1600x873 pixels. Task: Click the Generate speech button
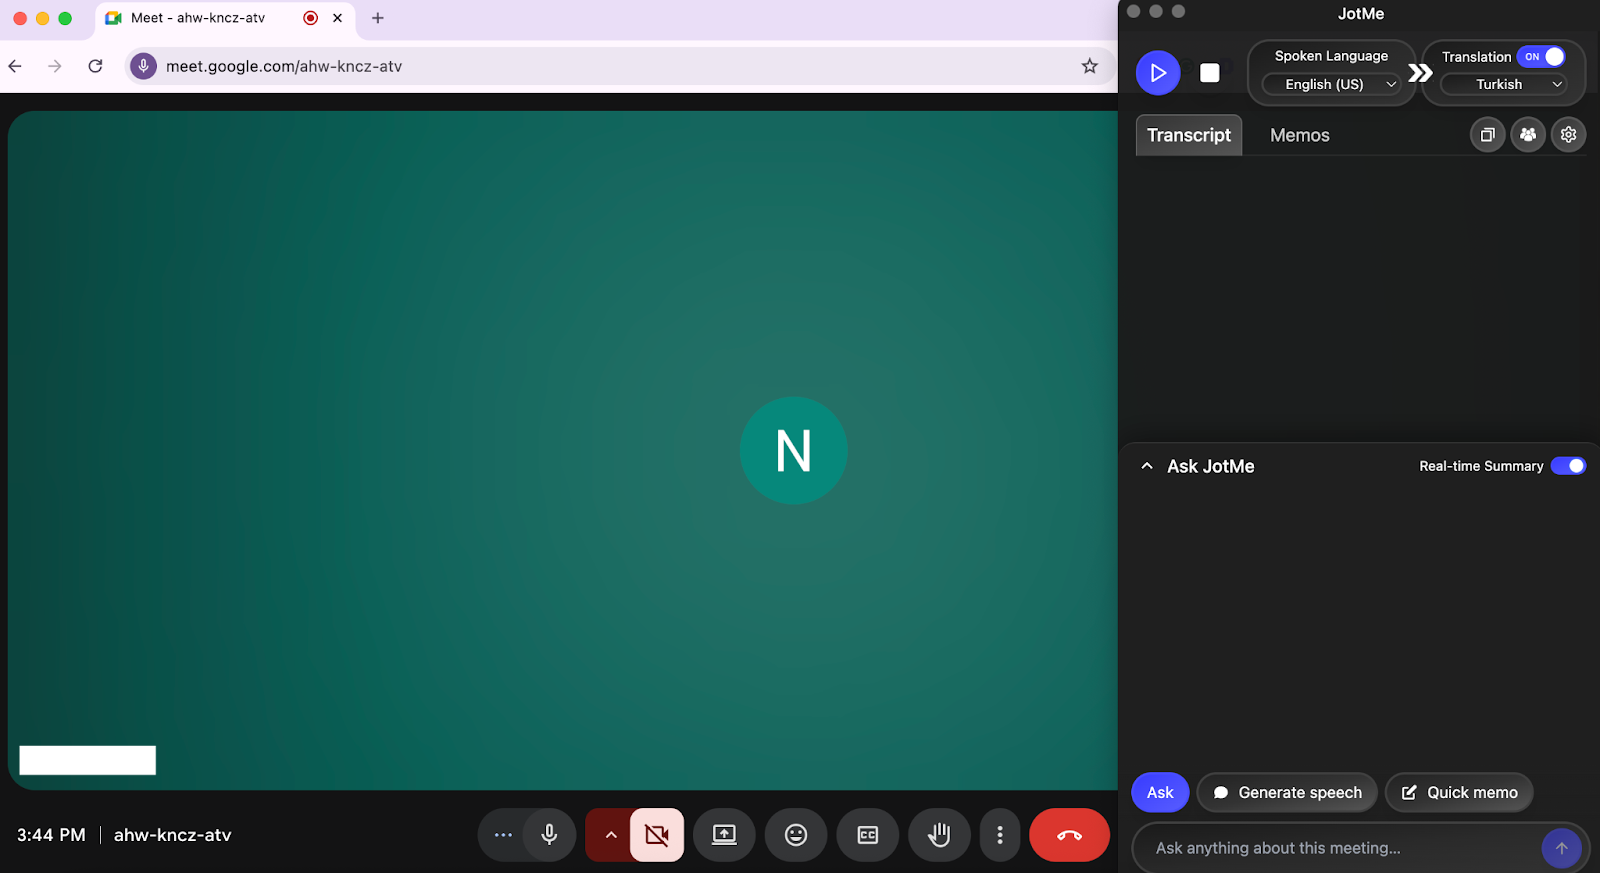pyautogui.click(x=1287, y=792)
